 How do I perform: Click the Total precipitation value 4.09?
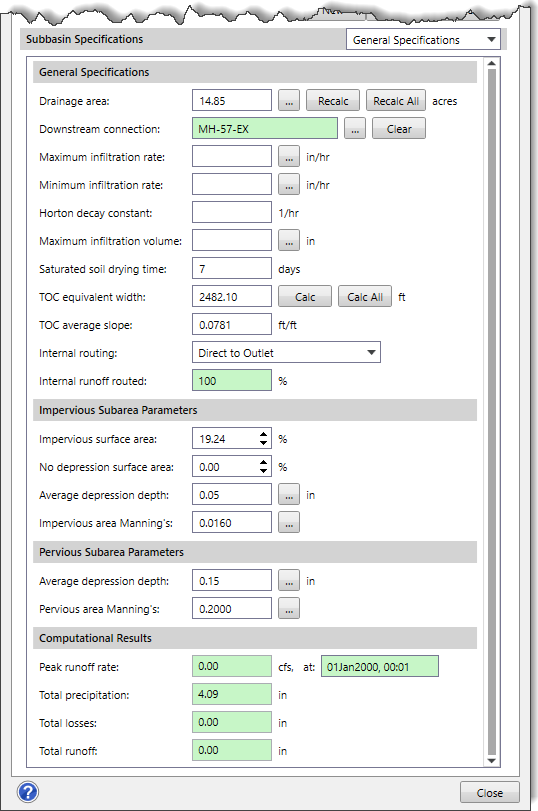232,694
